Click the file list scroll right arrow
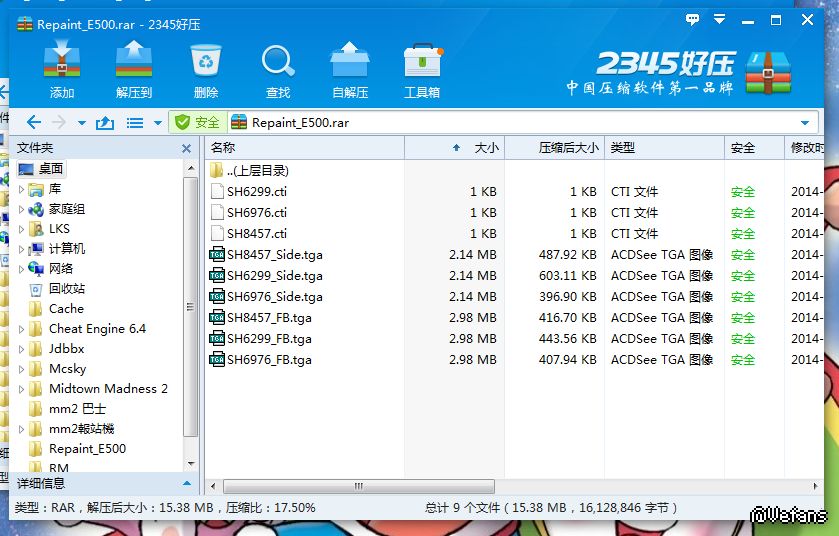Screen dimensions: 839x536 [x=815, y=486]
